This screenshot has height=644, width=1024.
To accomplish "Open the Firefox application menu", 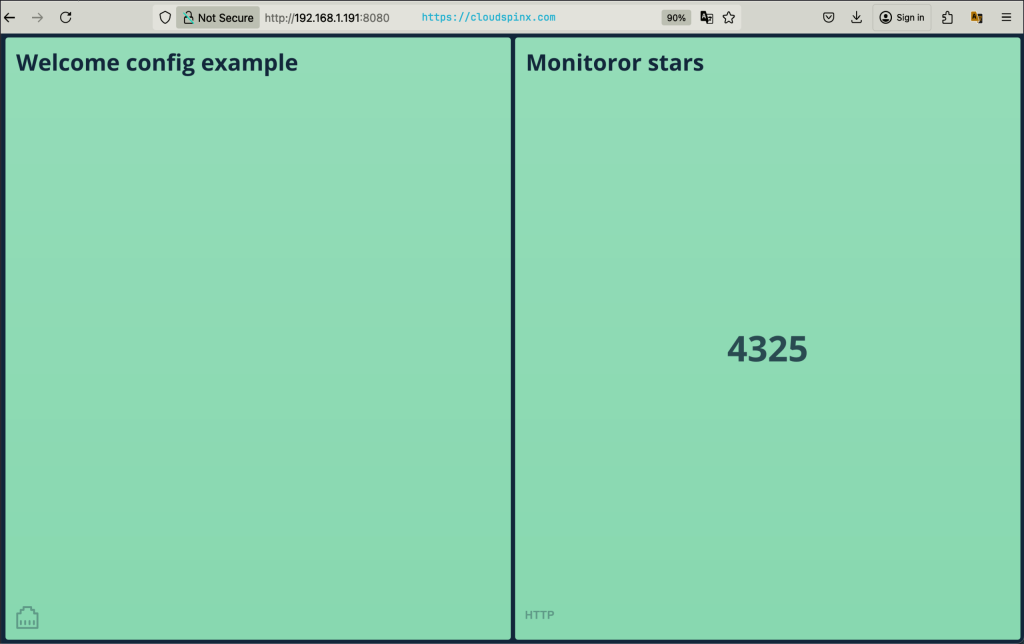I will pyautogui.click(x=1006, y=17).
